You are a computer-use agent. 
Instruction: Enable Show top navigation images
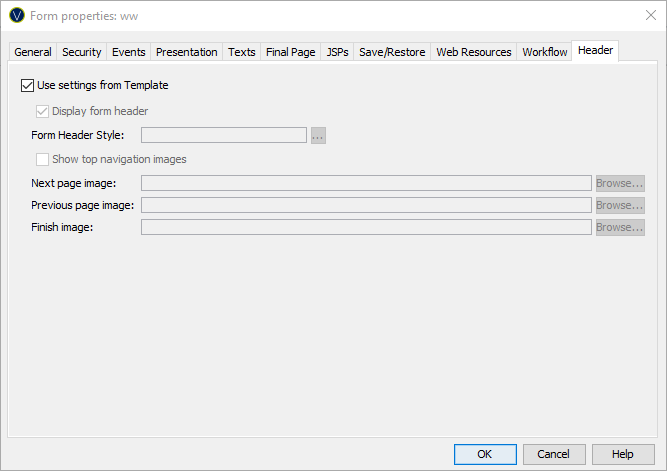point(43,160)
